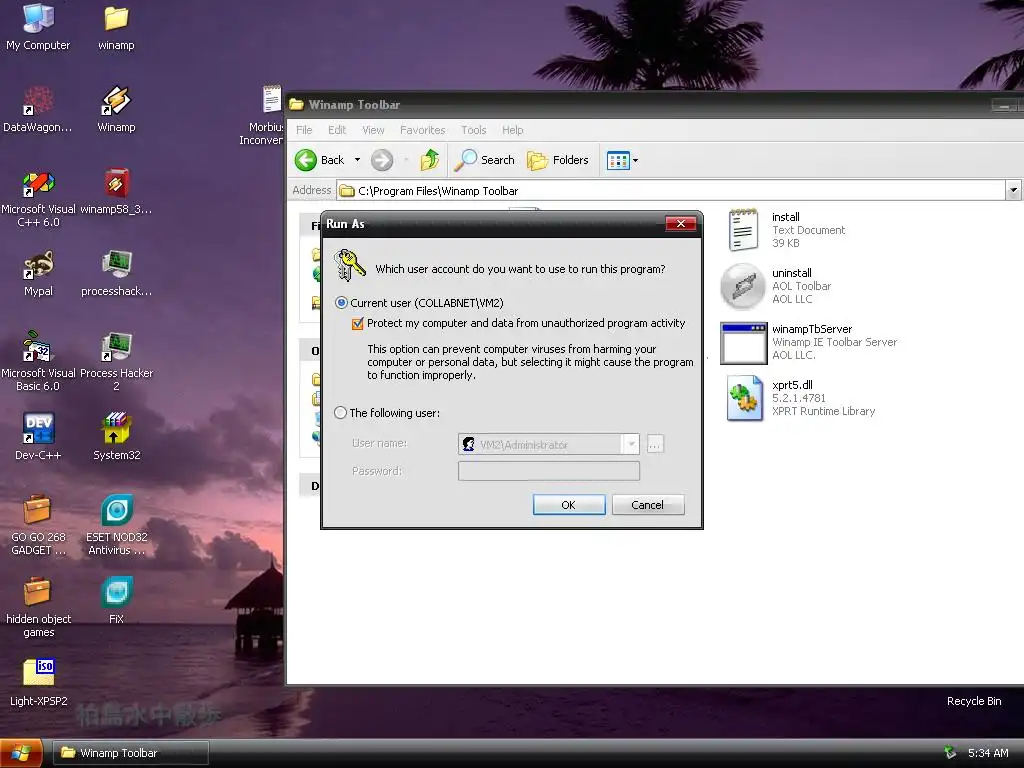Select the DataWagon desktop shortcut
This screenshot has height=768, width=1024.
click(38, 109)
